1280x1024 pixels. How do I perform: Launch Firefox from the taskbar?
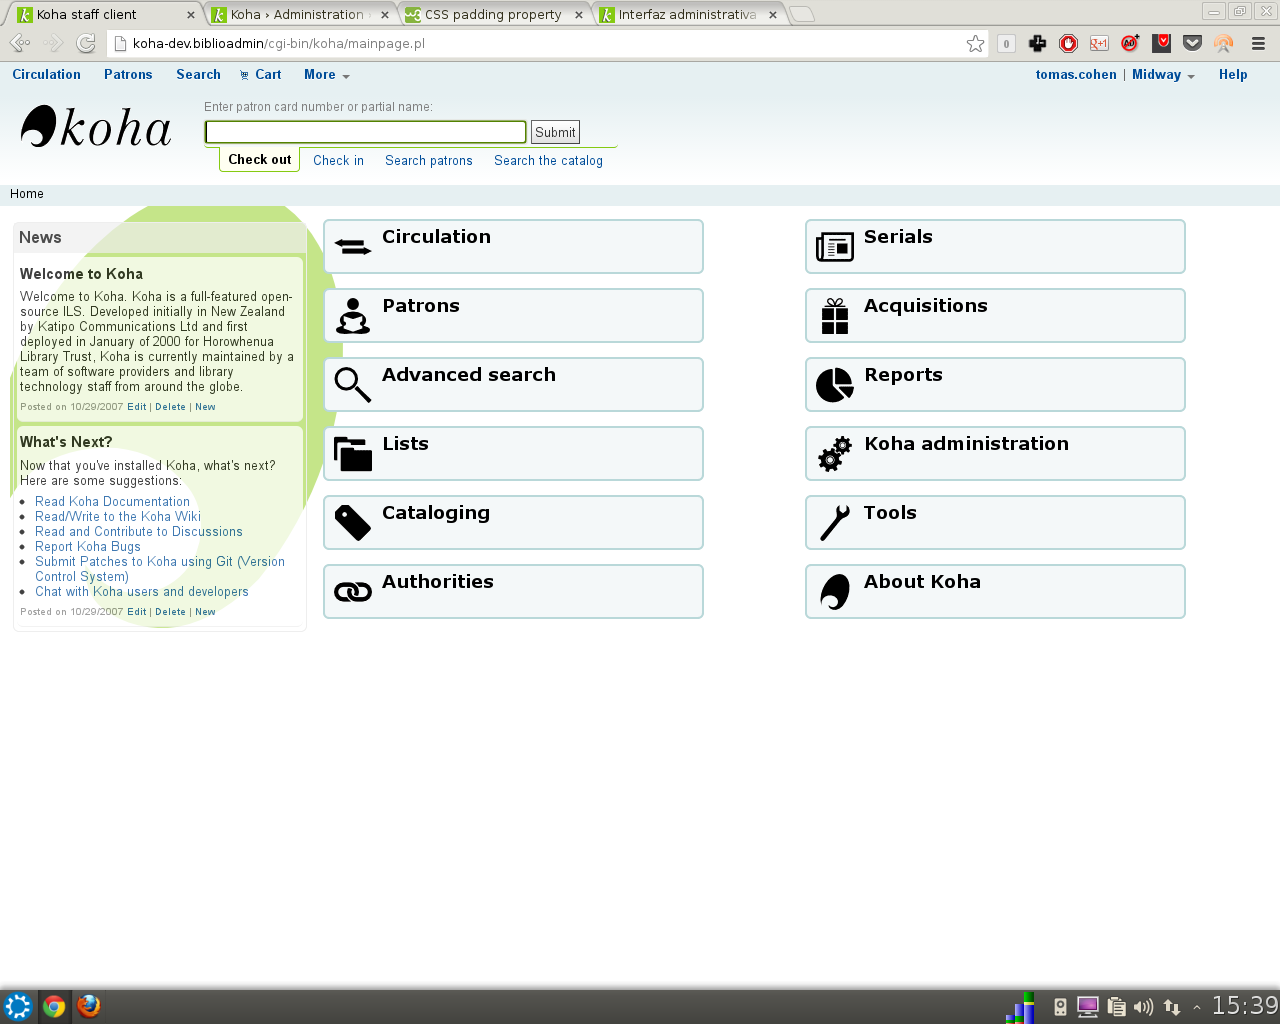point(89,1006)
